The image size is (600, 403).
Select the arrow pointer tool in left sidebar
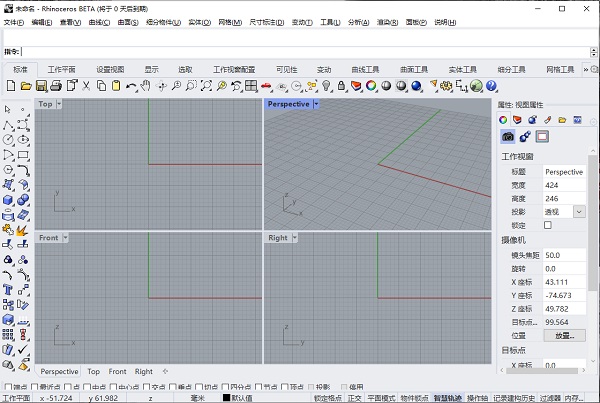pos(8,109)
